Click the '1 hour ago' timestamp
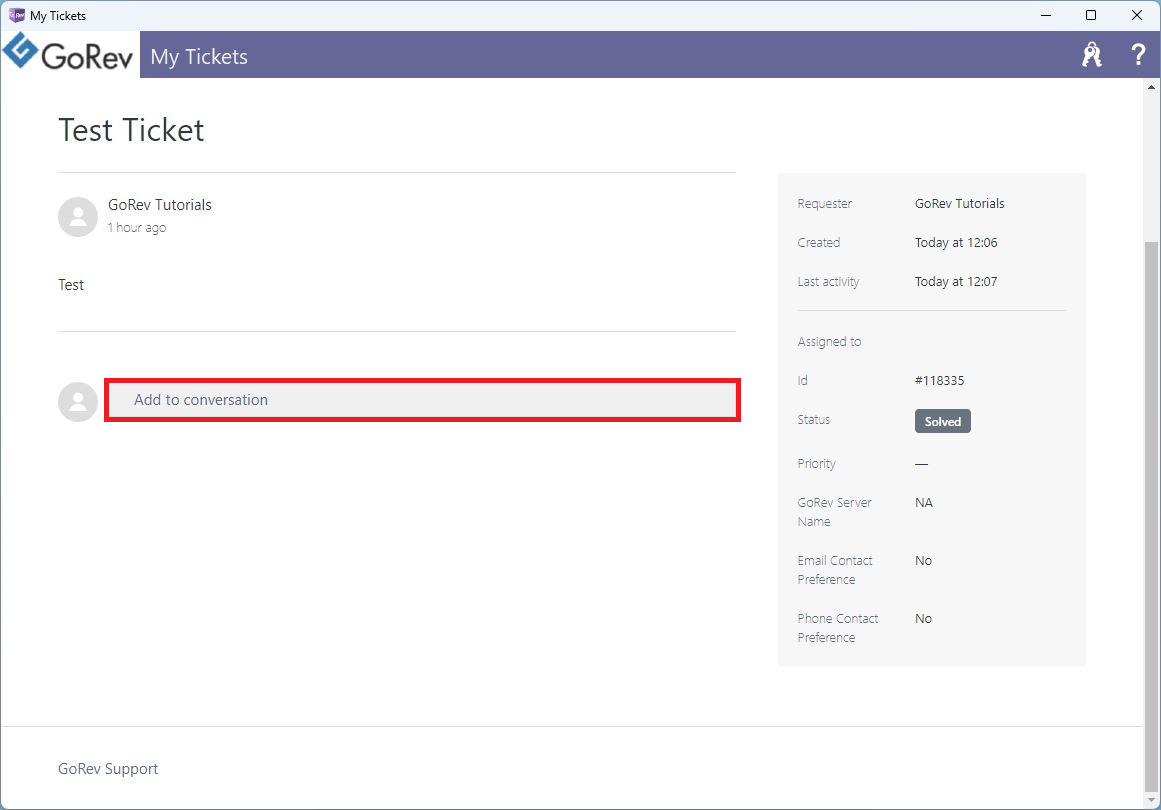 click(x=137, y=228)
